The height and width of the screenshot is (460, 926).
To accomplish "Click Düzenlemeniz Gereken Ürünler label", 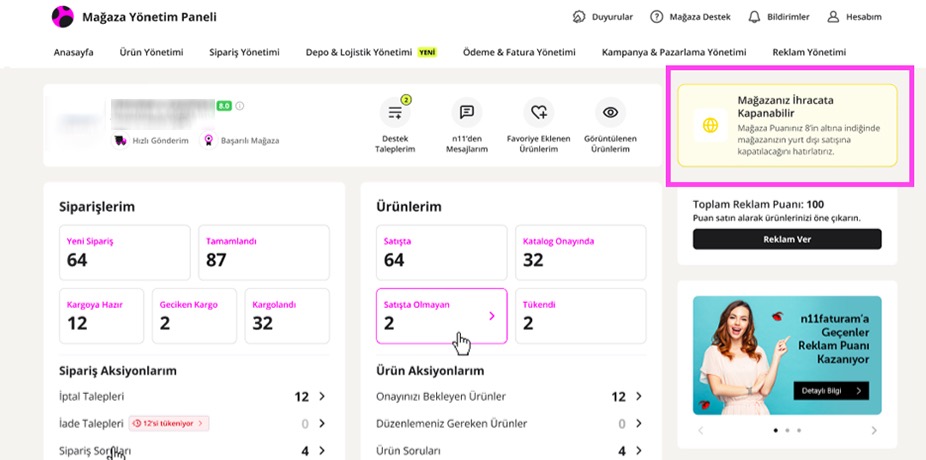I will tap(452, 423).
